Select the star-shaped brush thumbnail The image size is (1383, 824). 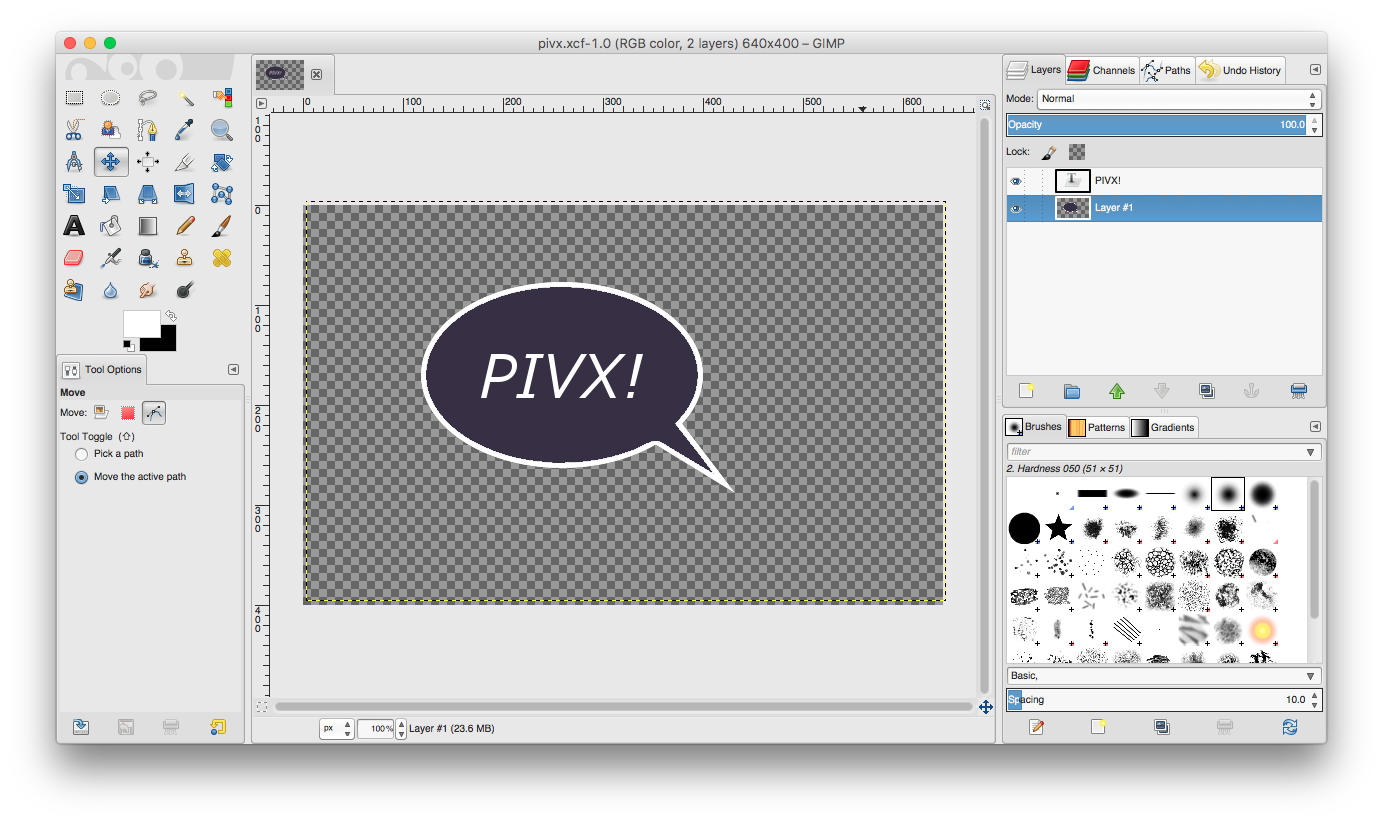(1058, 527)
